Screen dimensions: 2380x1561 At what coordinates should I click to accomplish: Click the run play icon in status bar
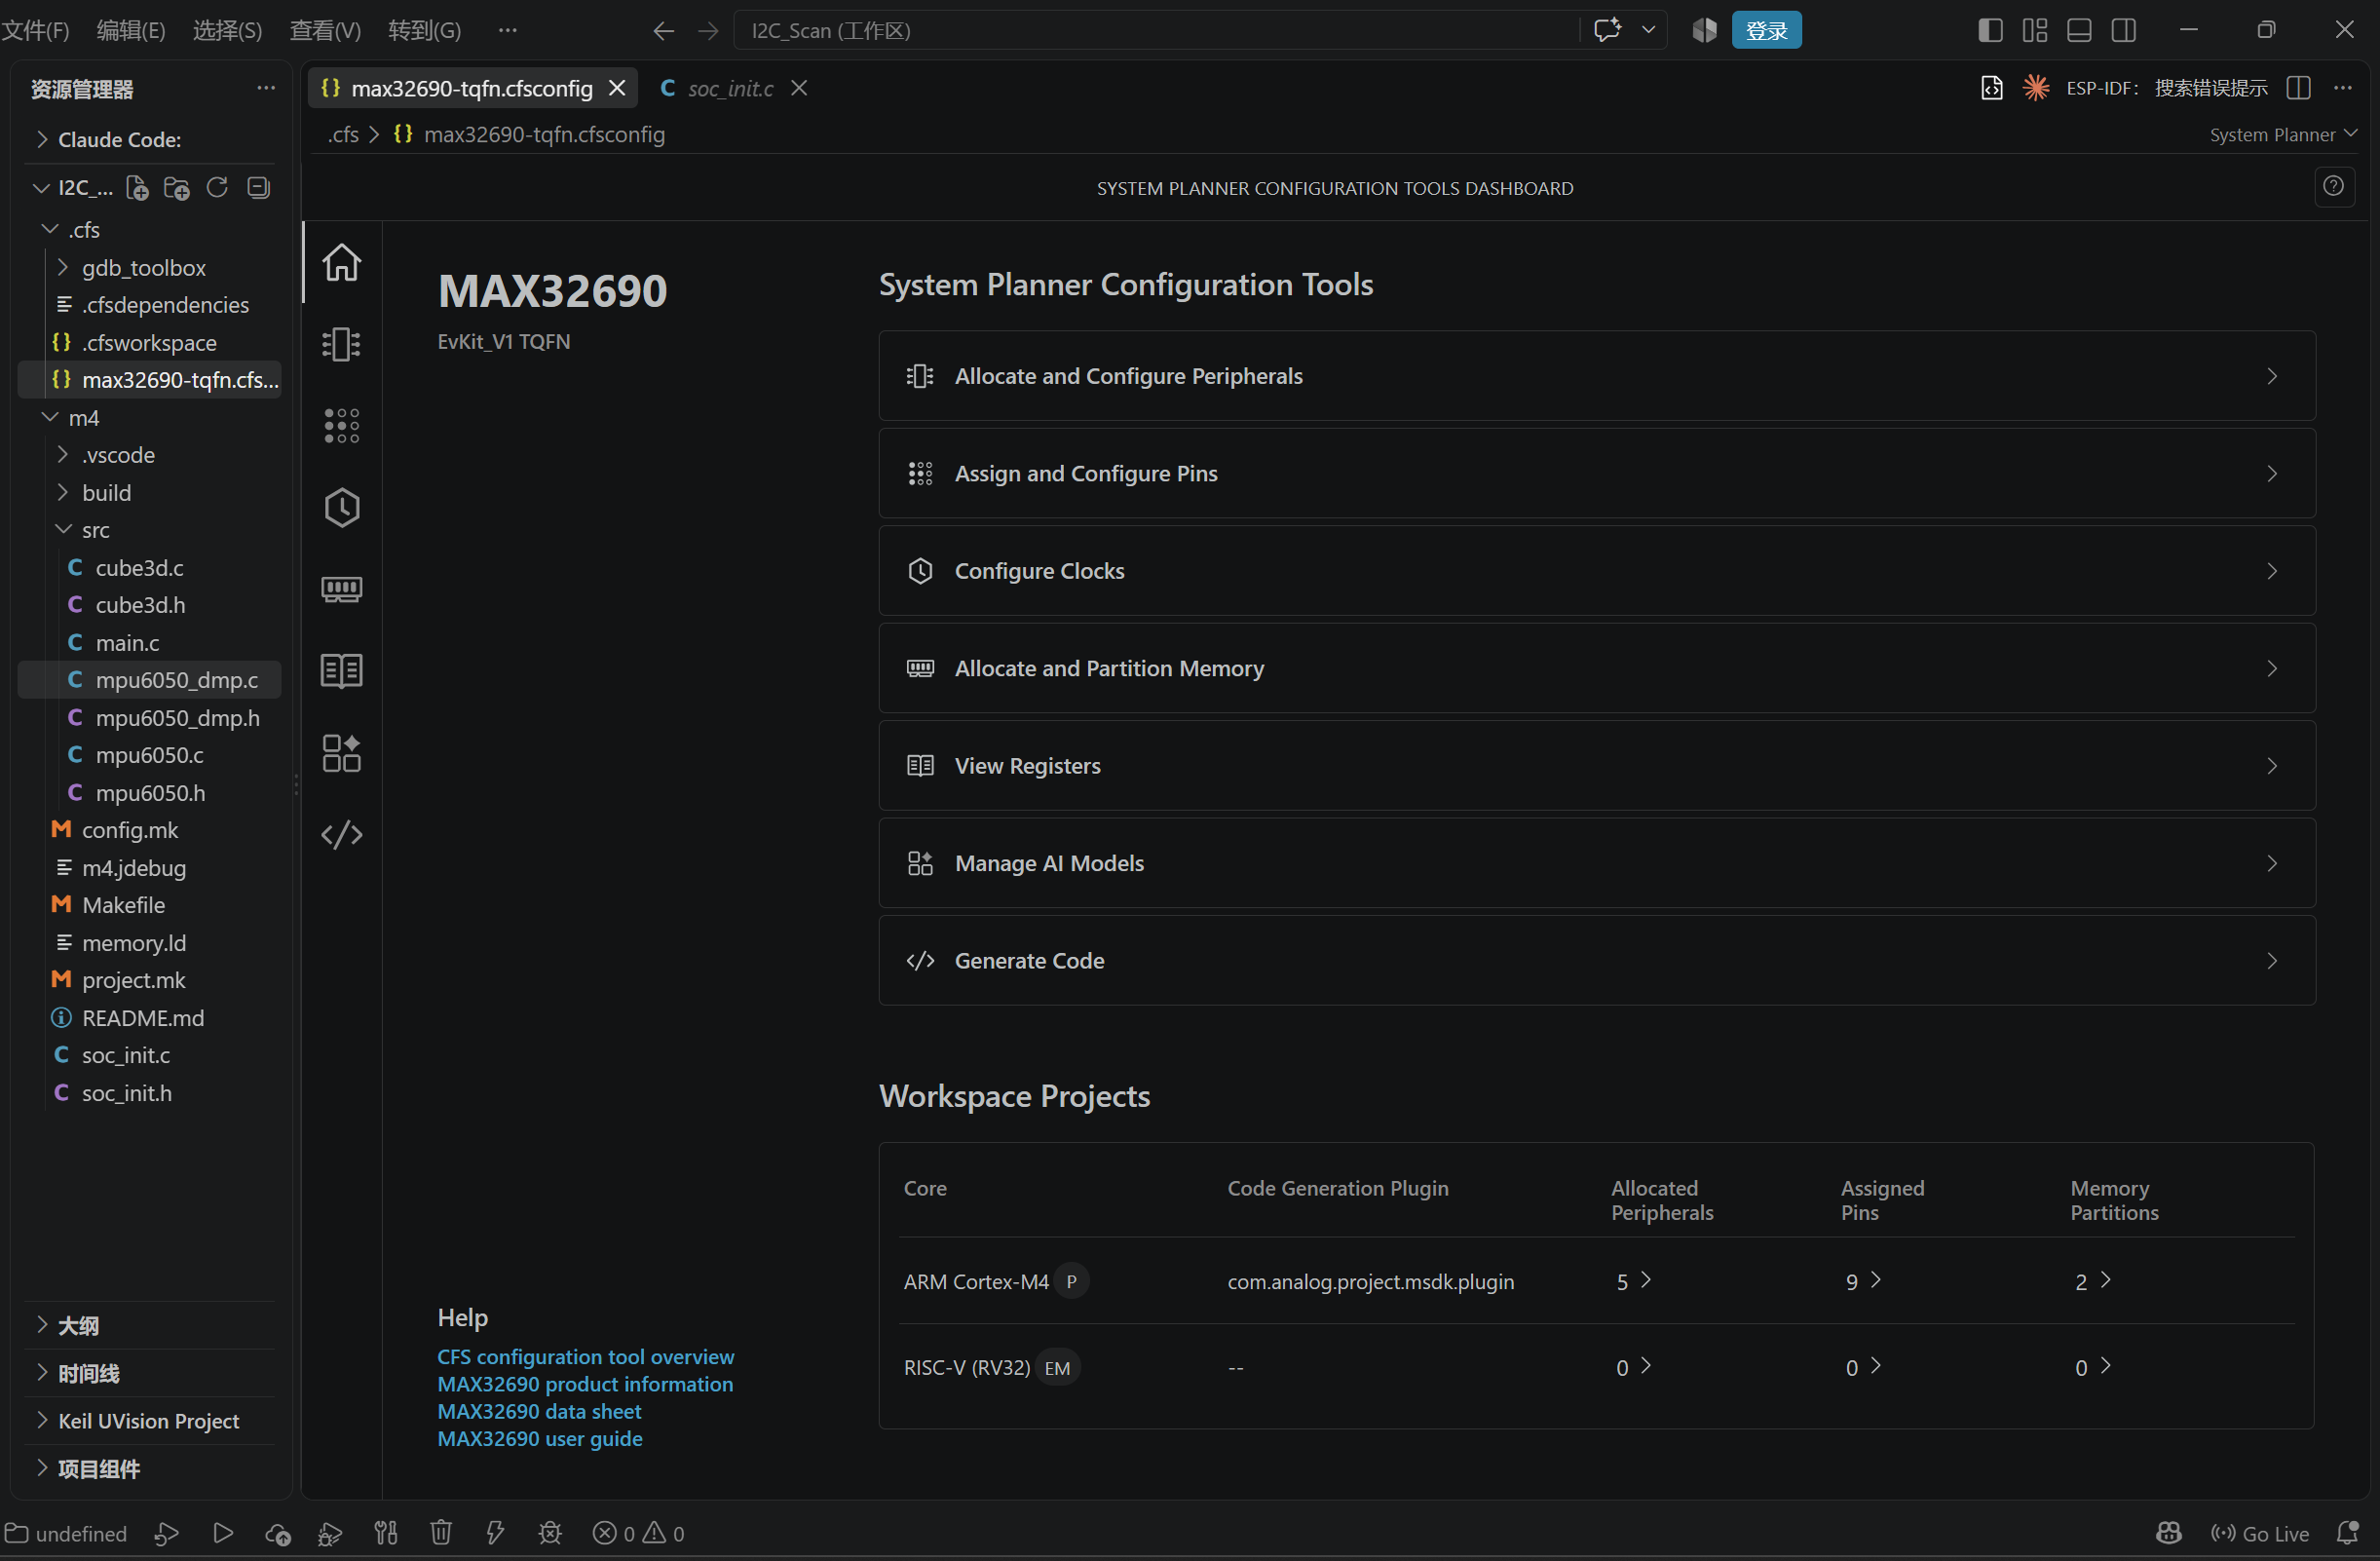pos(223,1532)
